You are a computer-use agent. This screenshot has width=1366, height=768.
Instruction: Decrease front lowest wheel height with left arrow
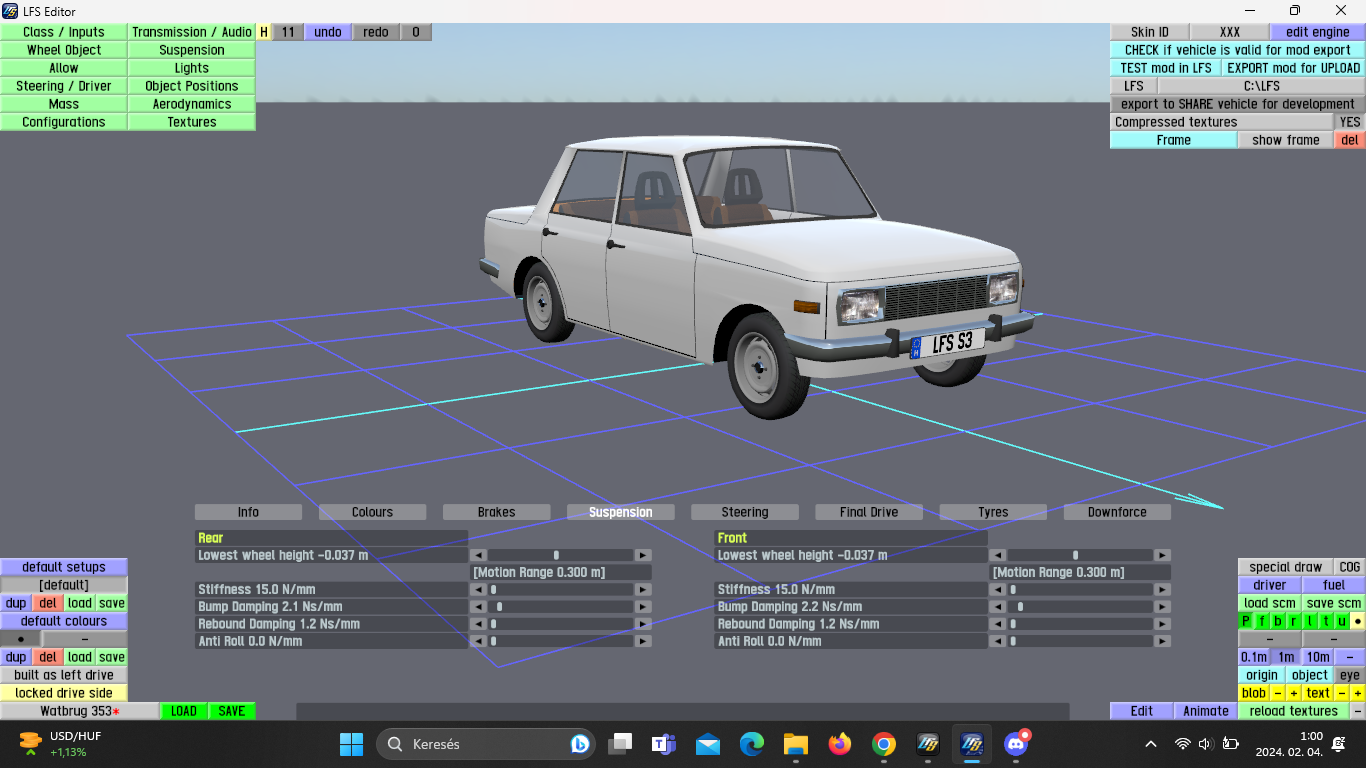998,555
